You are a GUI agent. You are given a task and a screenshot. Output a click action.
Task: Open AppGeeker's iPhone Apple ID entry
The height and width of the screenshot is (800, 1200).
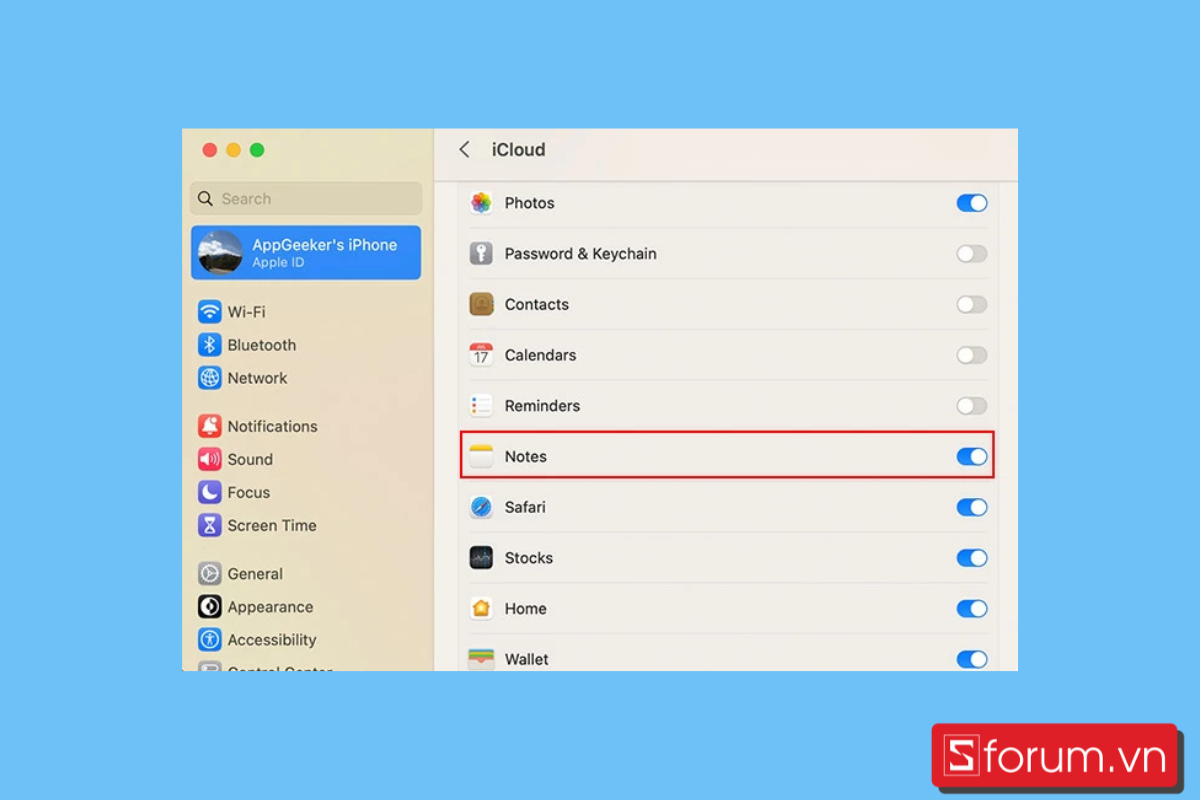[x=306, y=252]
